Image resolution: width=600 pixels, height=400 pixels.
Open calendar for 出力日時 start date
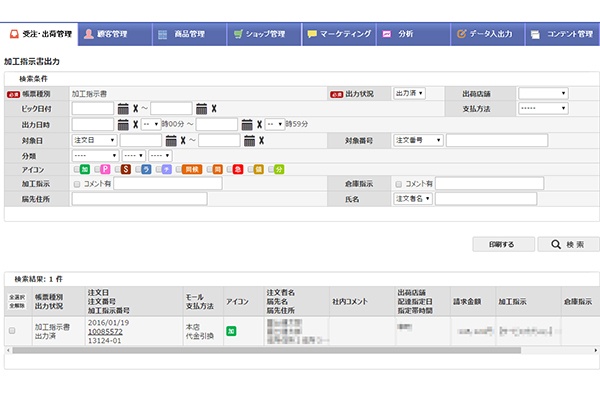[122, 124]
